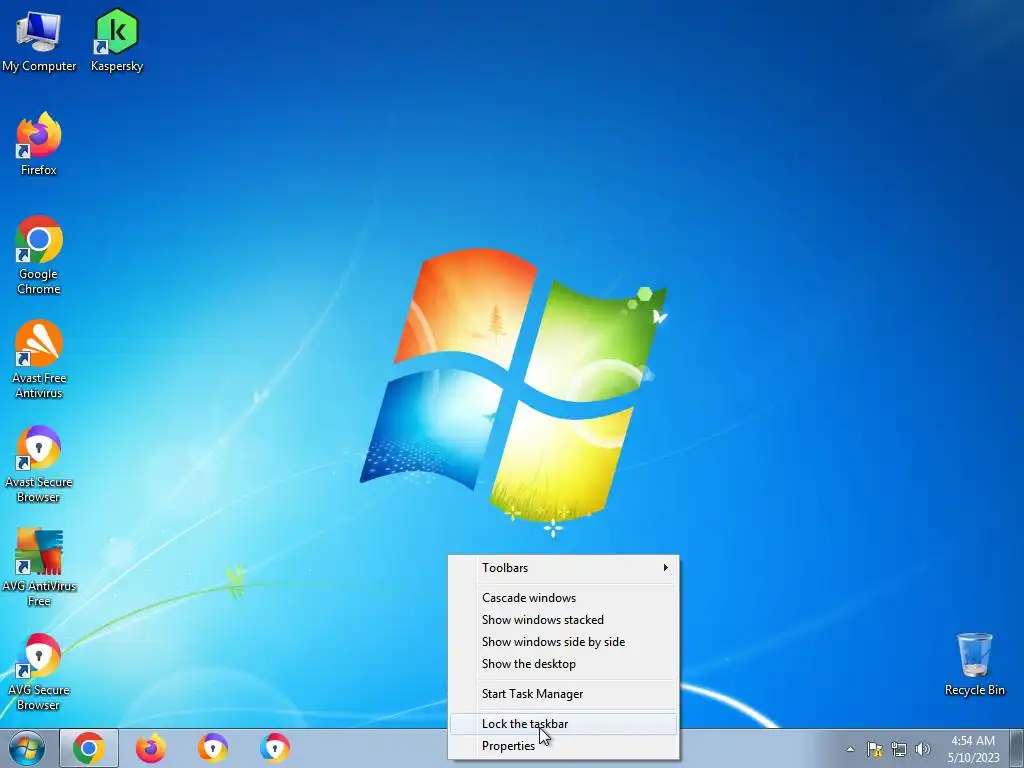Open Chrome from the taskbar
Image resolution: width=1024 pixels, height=768 pixels.
click(x=89, y=748)
